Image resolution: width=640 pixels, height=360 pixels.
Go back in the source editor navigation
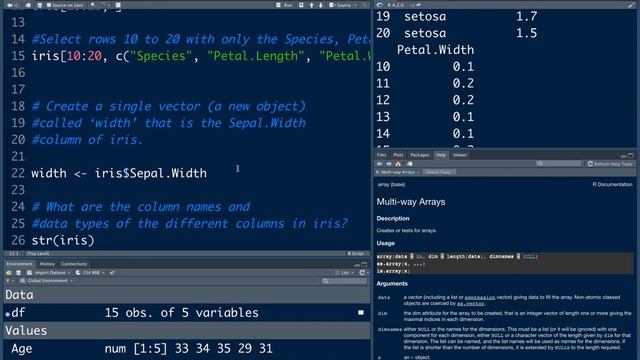click(10, 5)
